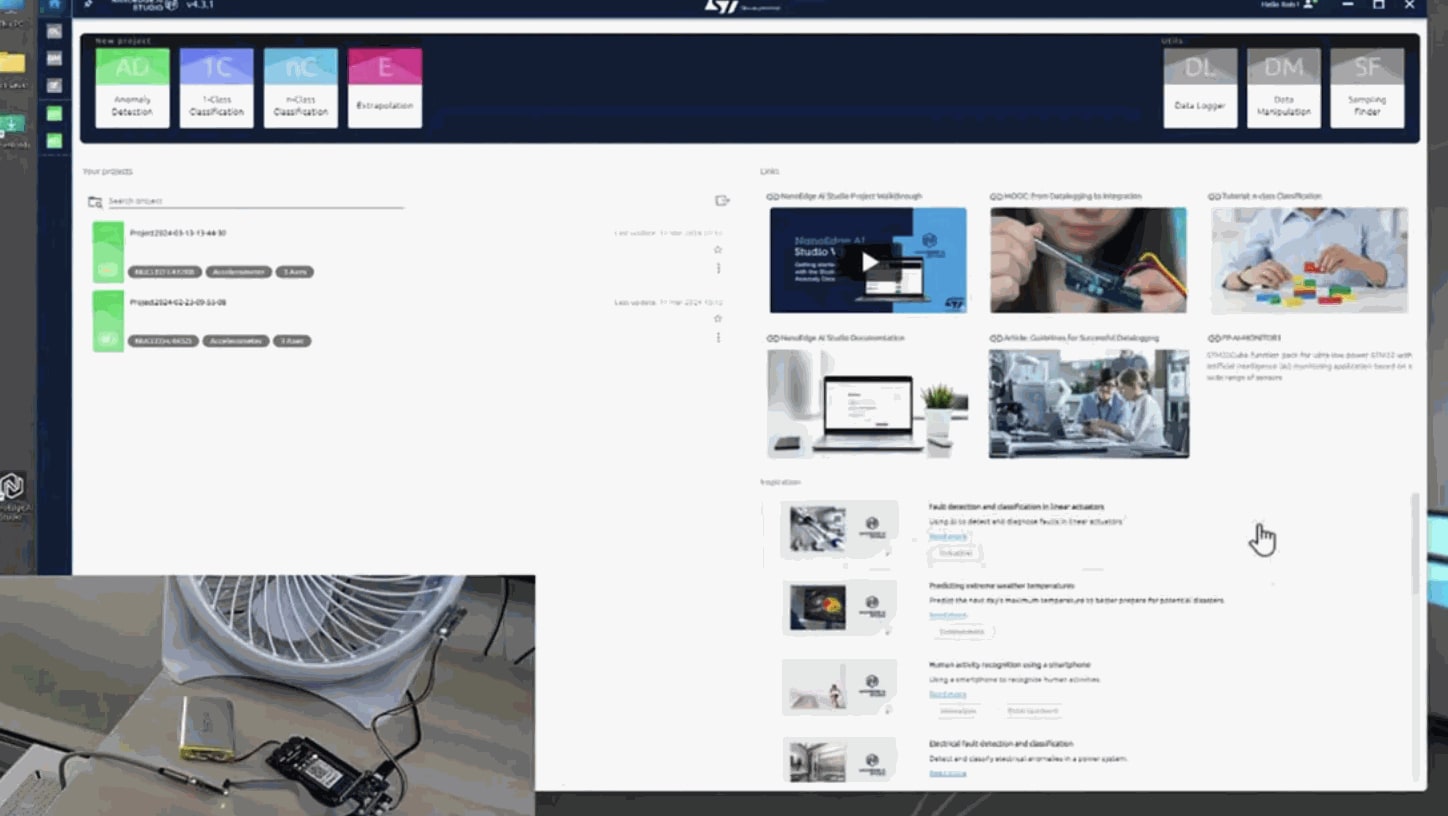Click the pin icon left of the studio logo

pos(89,5)
